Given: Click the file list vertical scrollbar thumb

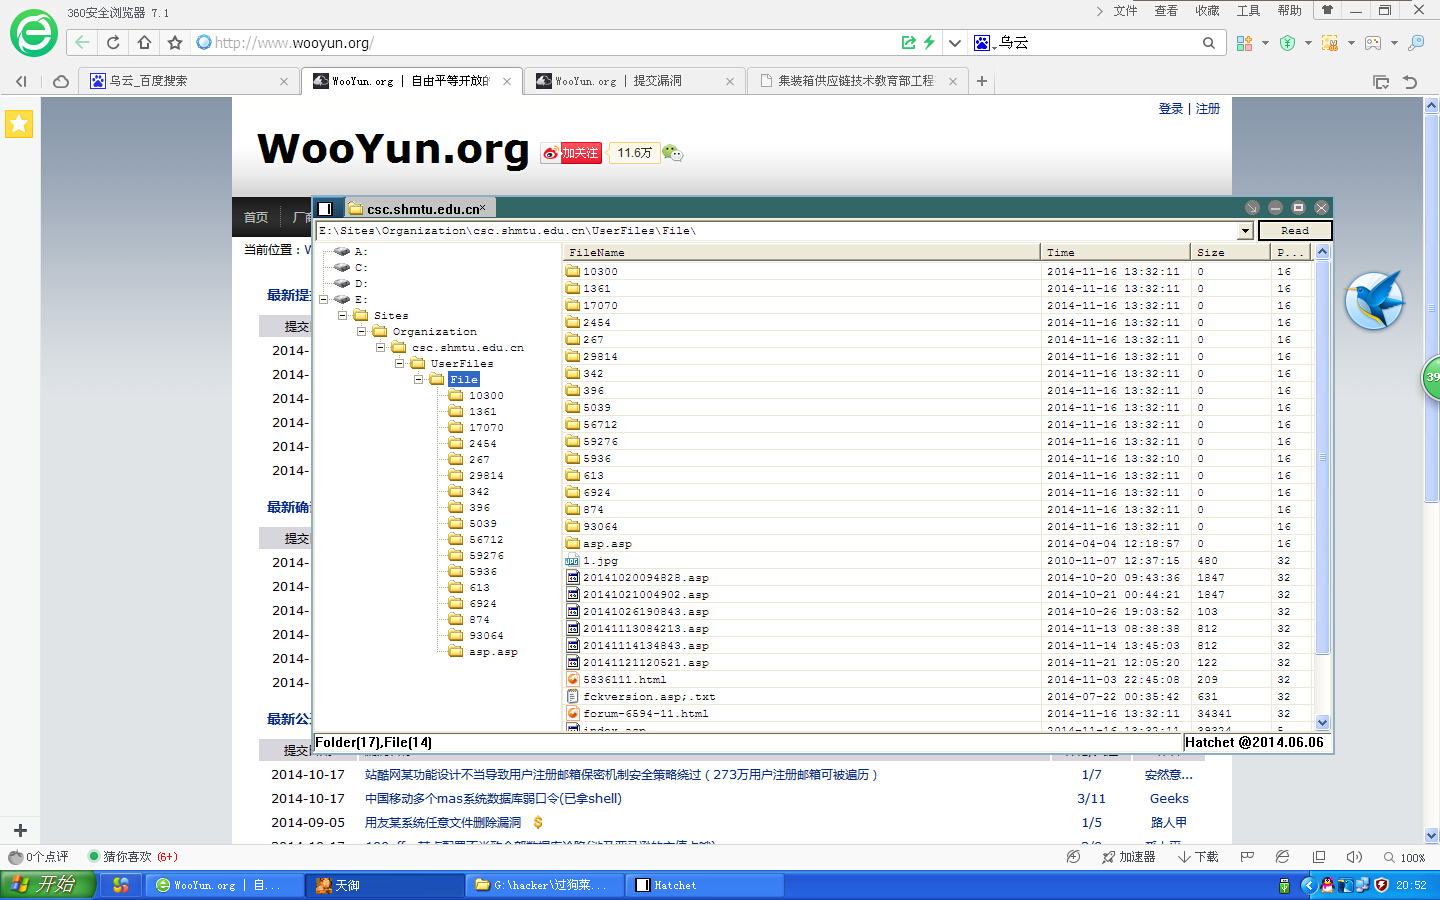Looking at the screenshot, I should pyautogui.click(x=1322, y=457).
